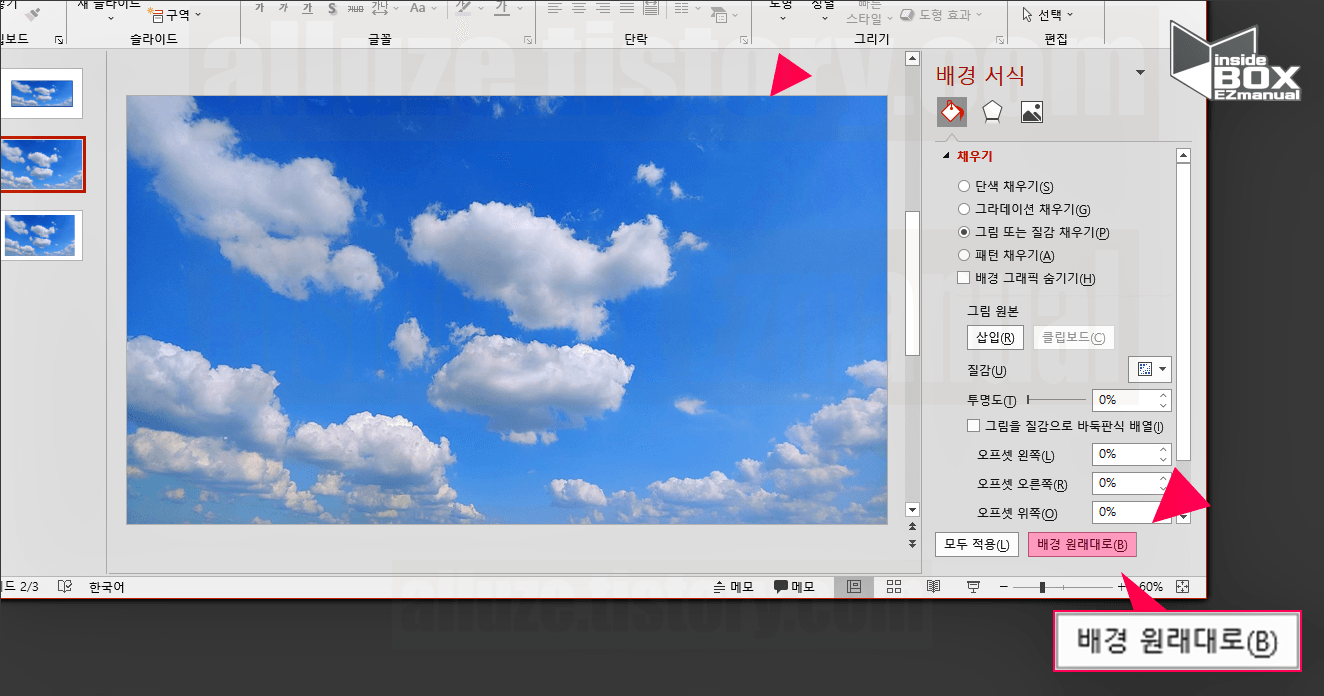Screen dimensions: 1324x696
Task: Select 그라데이션 채우기 radio option
Action: click(963, 209)
